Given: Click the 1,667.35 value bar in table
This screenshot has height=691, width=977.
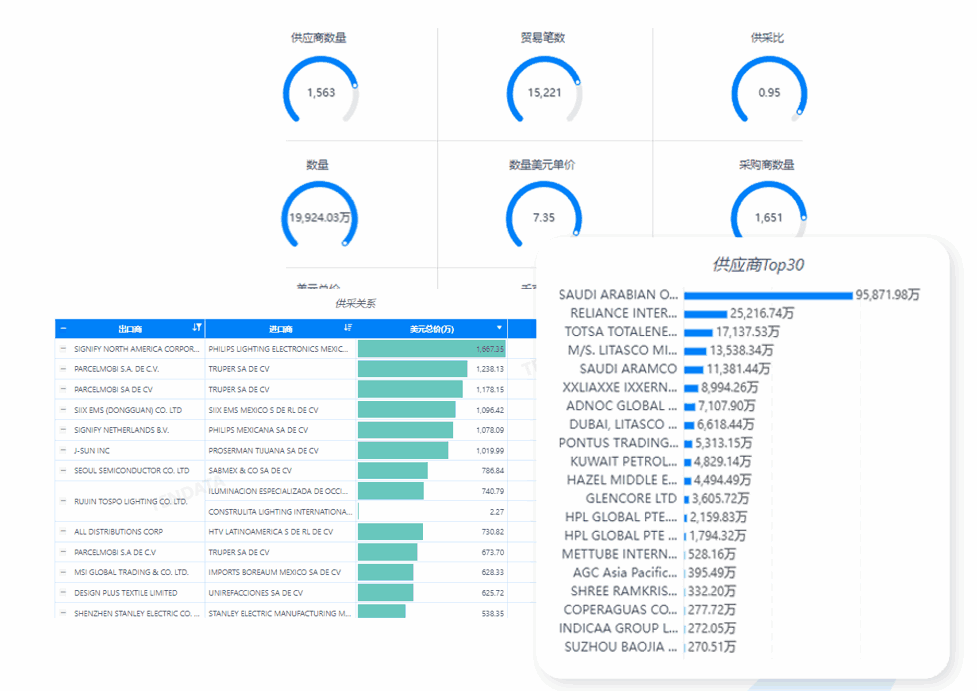Looking at the screenshot, I should [x=431, y=349].
